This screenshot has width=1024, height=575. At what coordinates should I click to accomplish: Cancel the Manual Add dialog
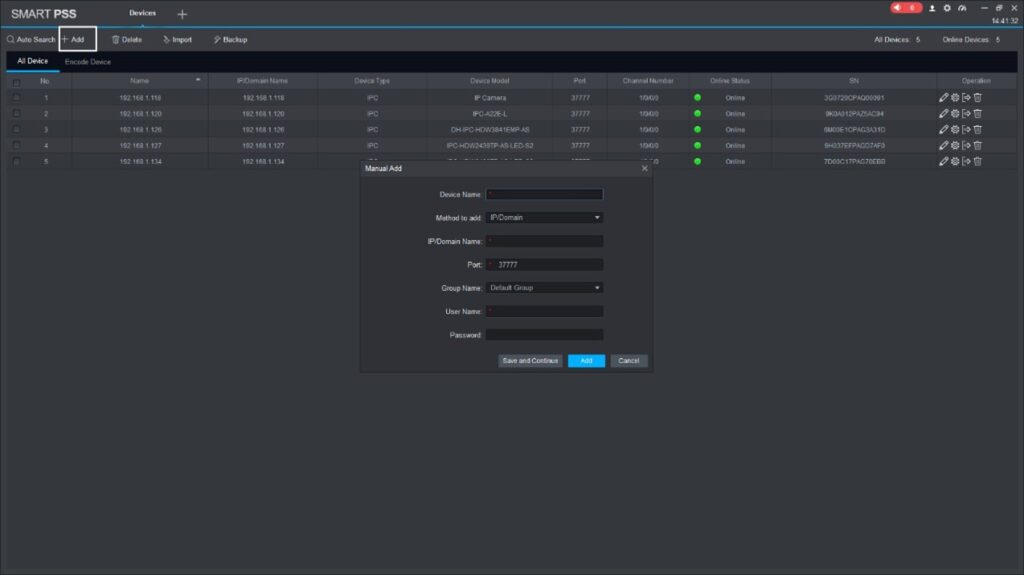628,361
